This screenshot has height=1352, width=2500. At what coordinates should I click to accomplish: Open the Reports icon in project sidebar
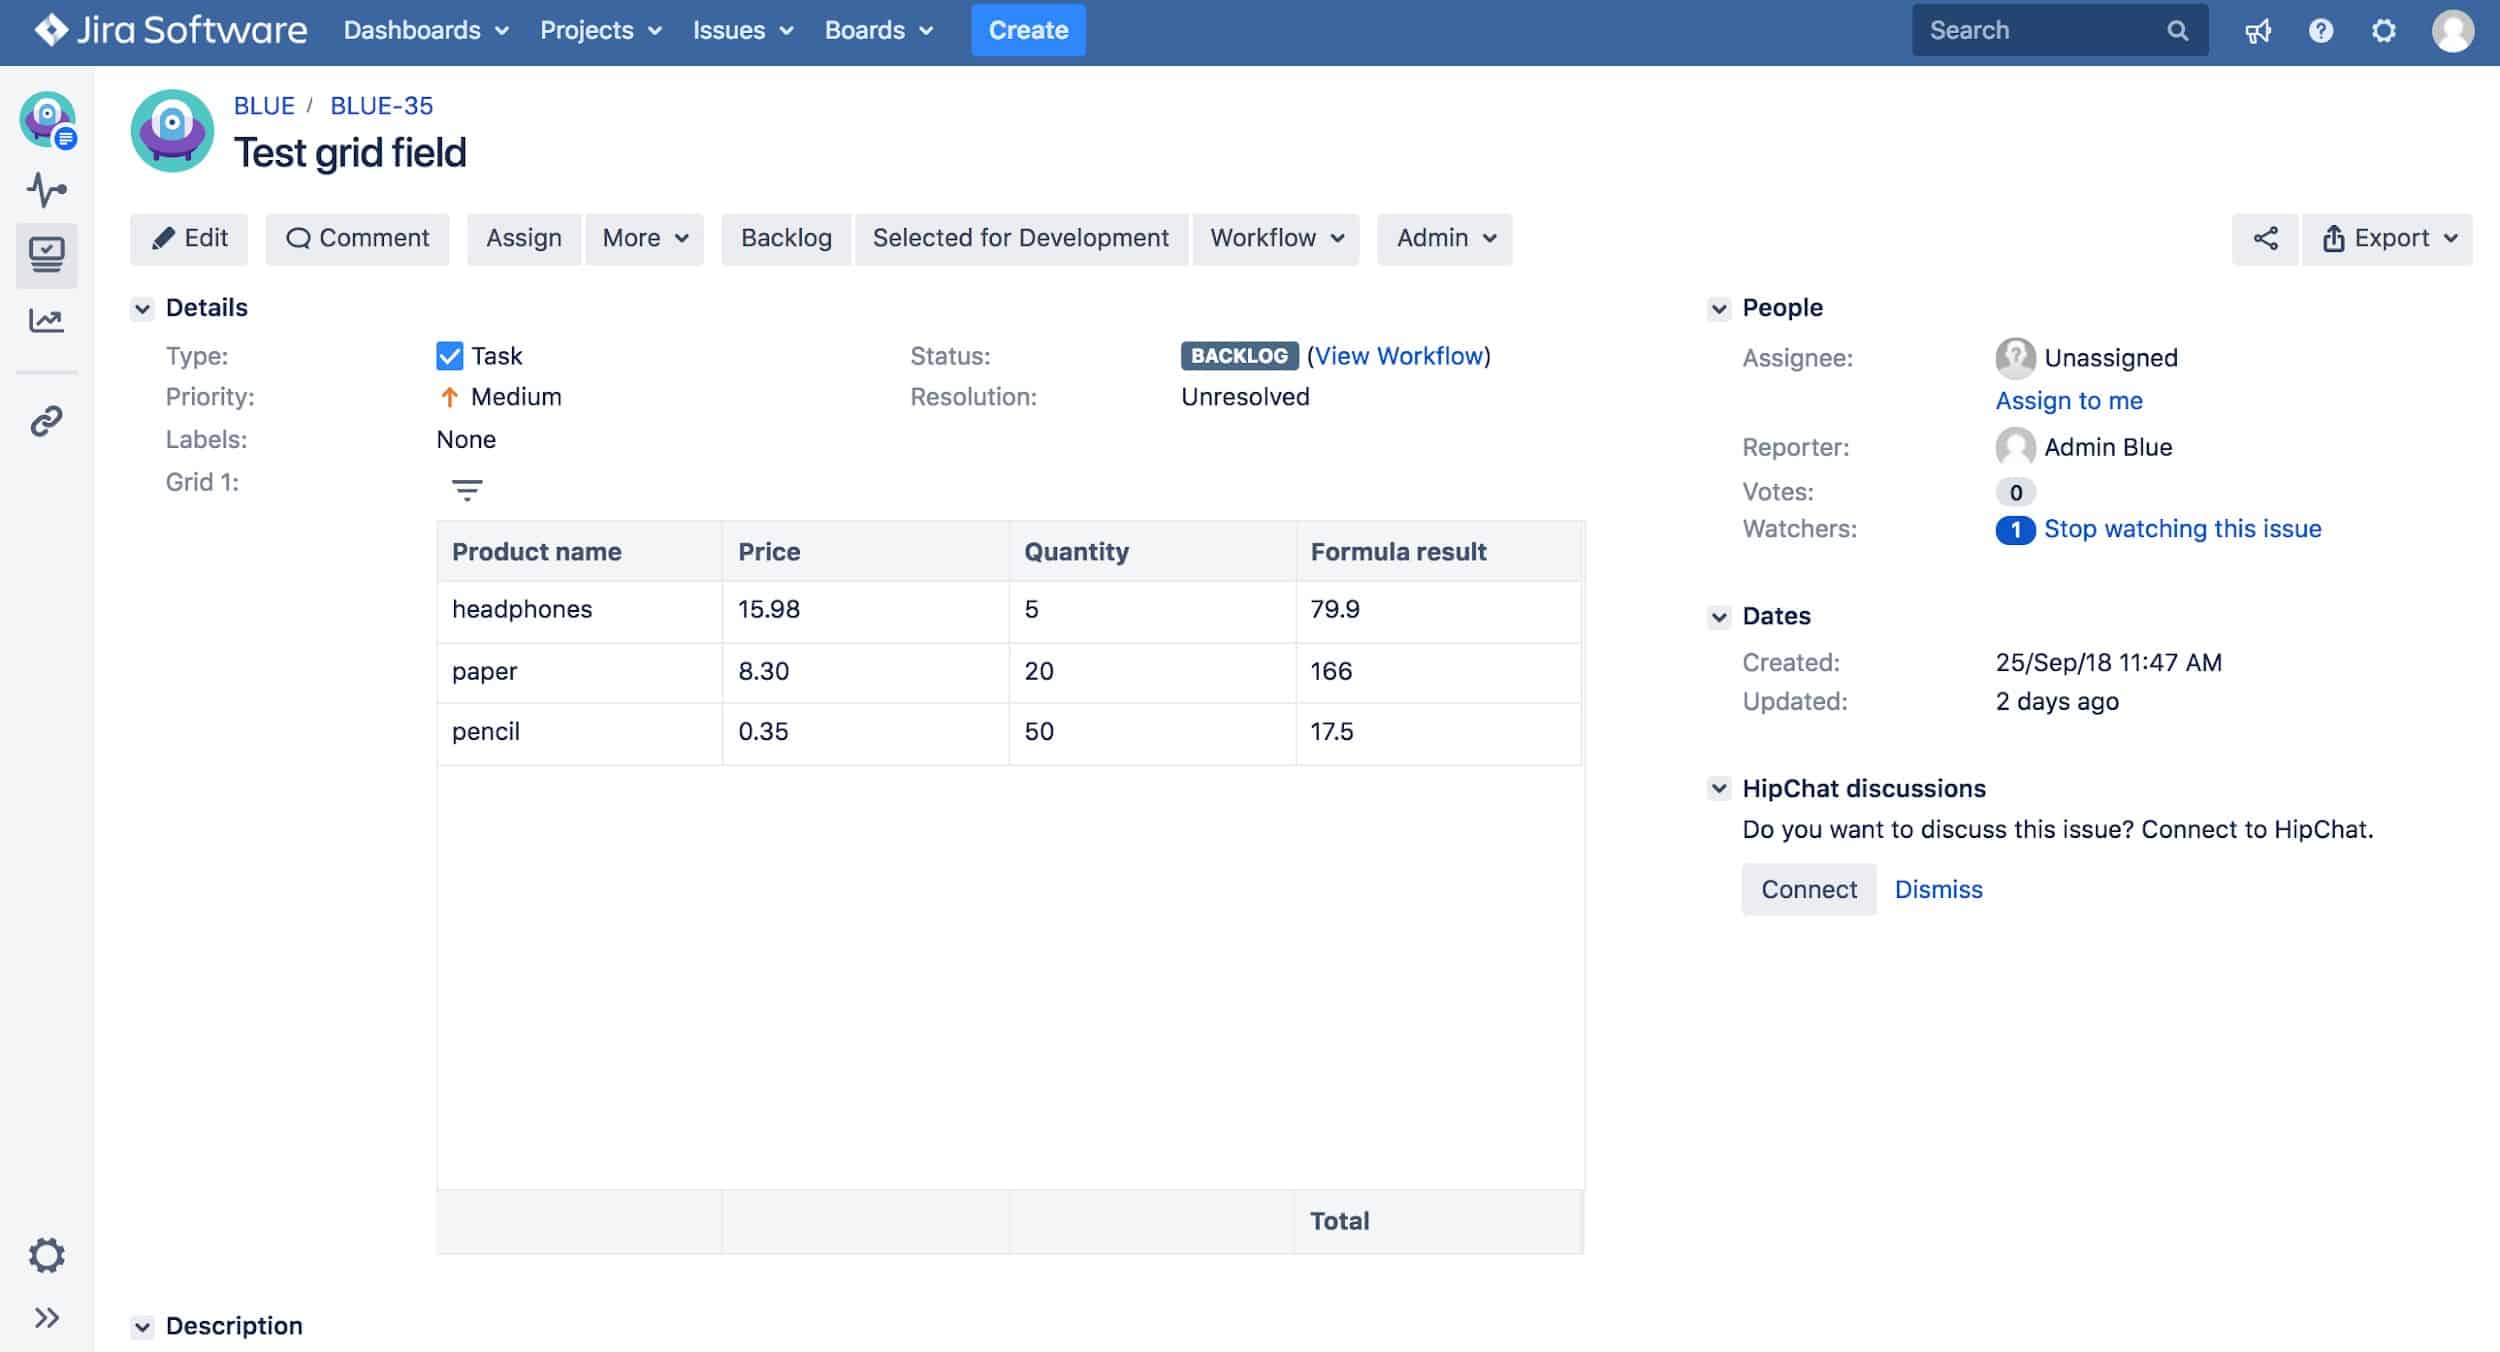[x=46, y=320]
